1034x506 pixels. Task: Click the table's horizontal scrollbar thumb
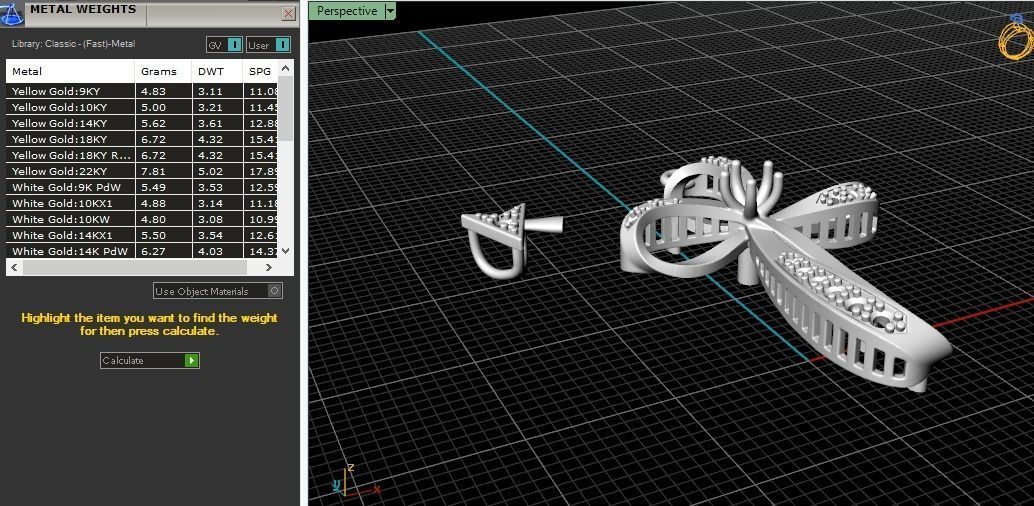(x=135, y=267)
